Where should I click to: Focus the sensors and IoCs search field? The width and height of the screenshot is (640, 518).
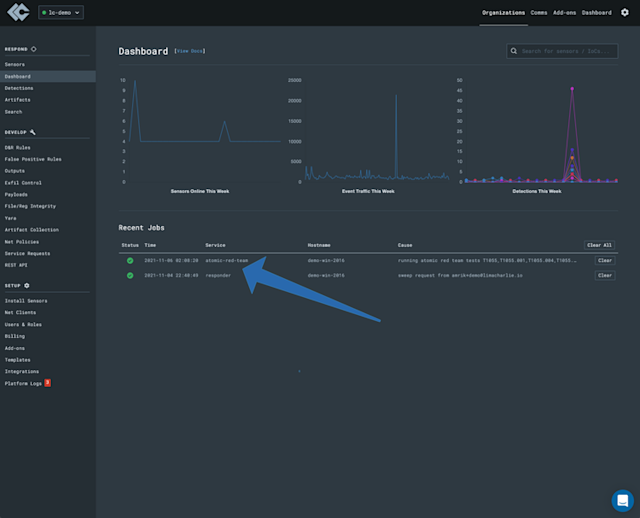562,51
